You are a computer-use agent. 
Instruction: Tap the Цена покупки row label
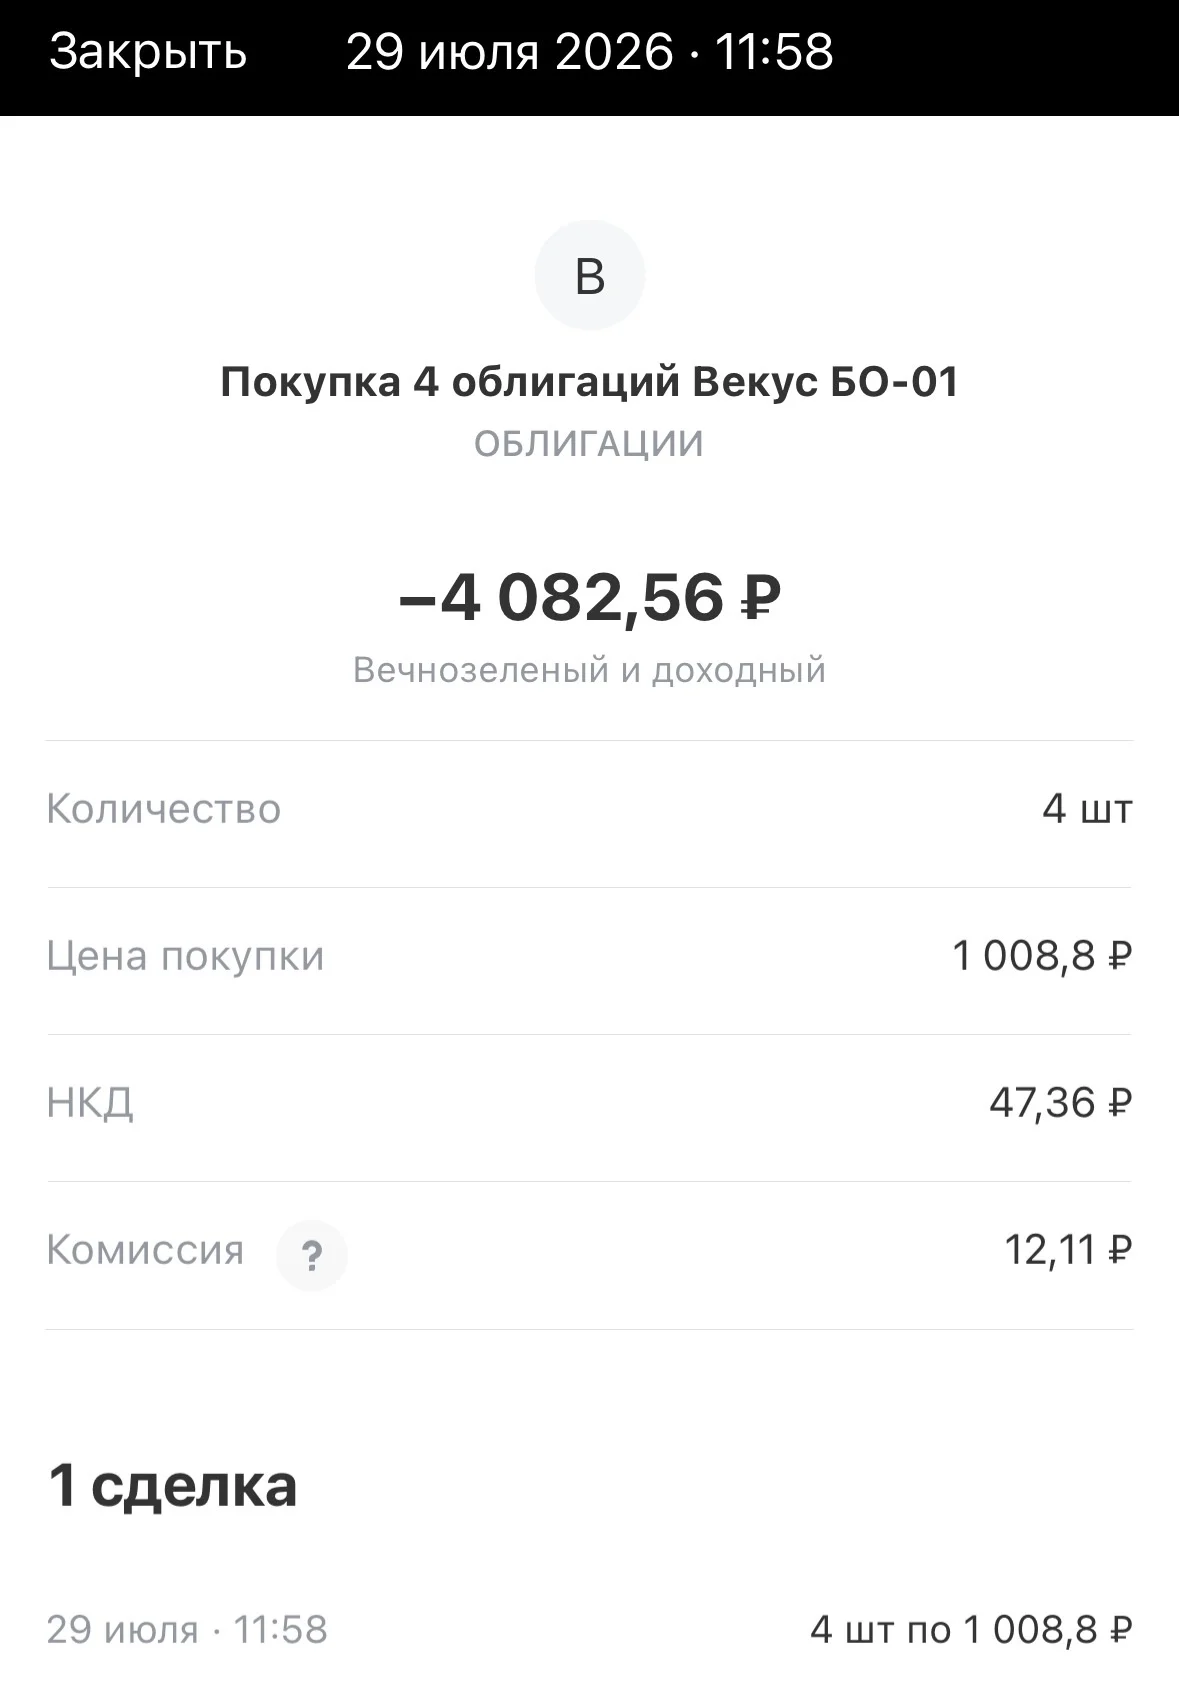[186, 957]
